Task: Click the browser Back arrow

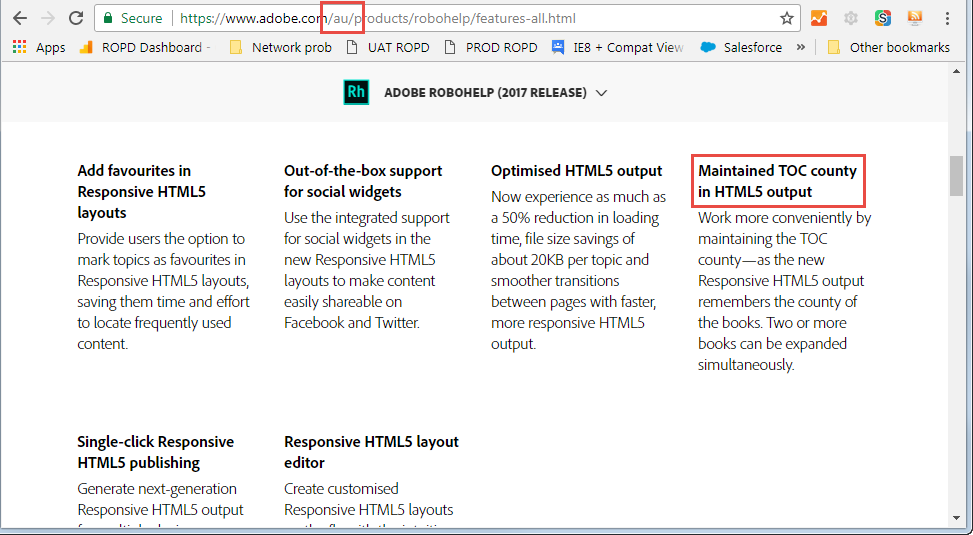Action: (x=20, y=18)
